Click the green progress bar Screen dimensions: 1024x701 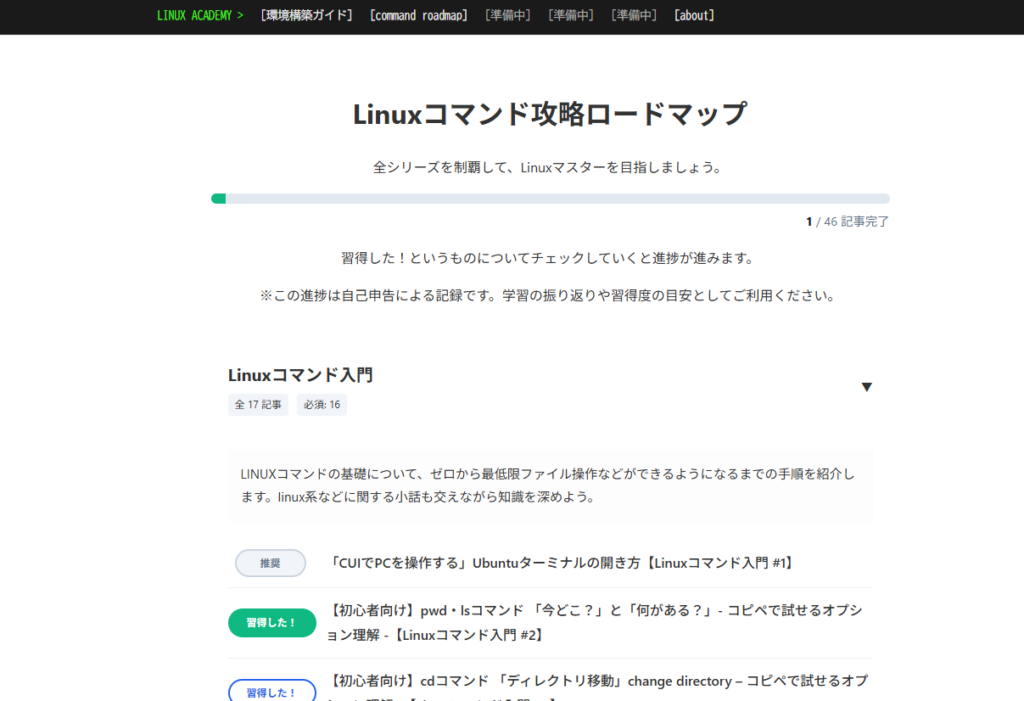click(x=218, y=198)
